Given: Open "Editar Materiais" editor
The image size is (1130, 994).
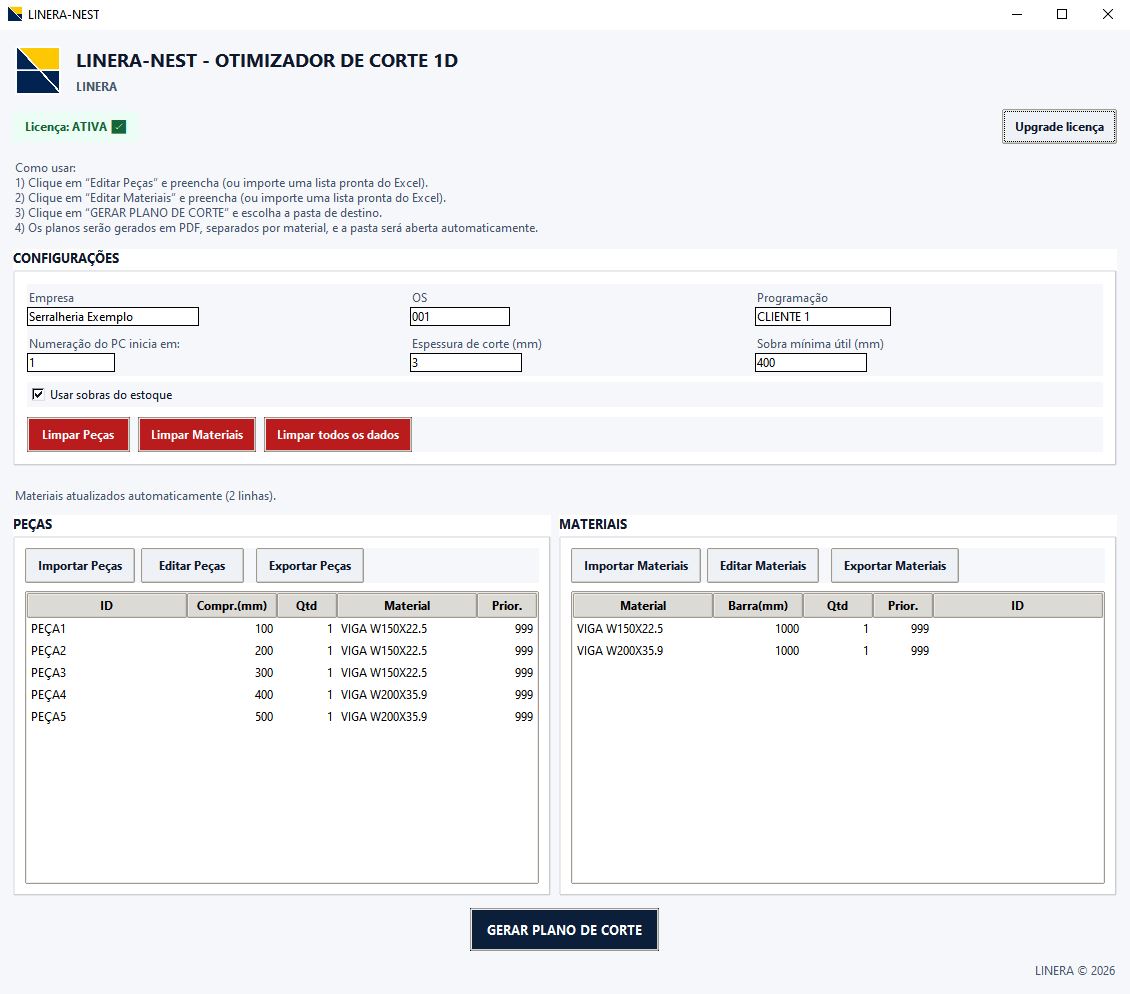Looking at the screenshot, I should pyautogui.click(x=763, y=565).
